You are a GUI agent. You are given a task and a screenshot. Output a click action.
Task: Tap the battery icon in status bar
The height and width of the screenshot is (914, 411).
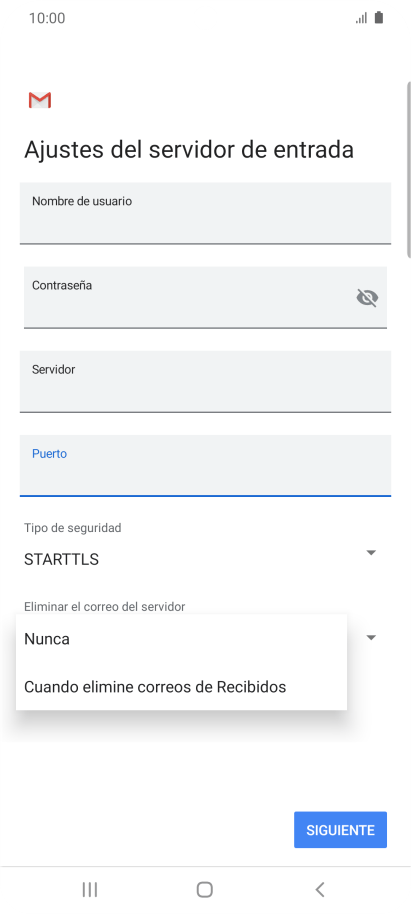click(379, 17)
